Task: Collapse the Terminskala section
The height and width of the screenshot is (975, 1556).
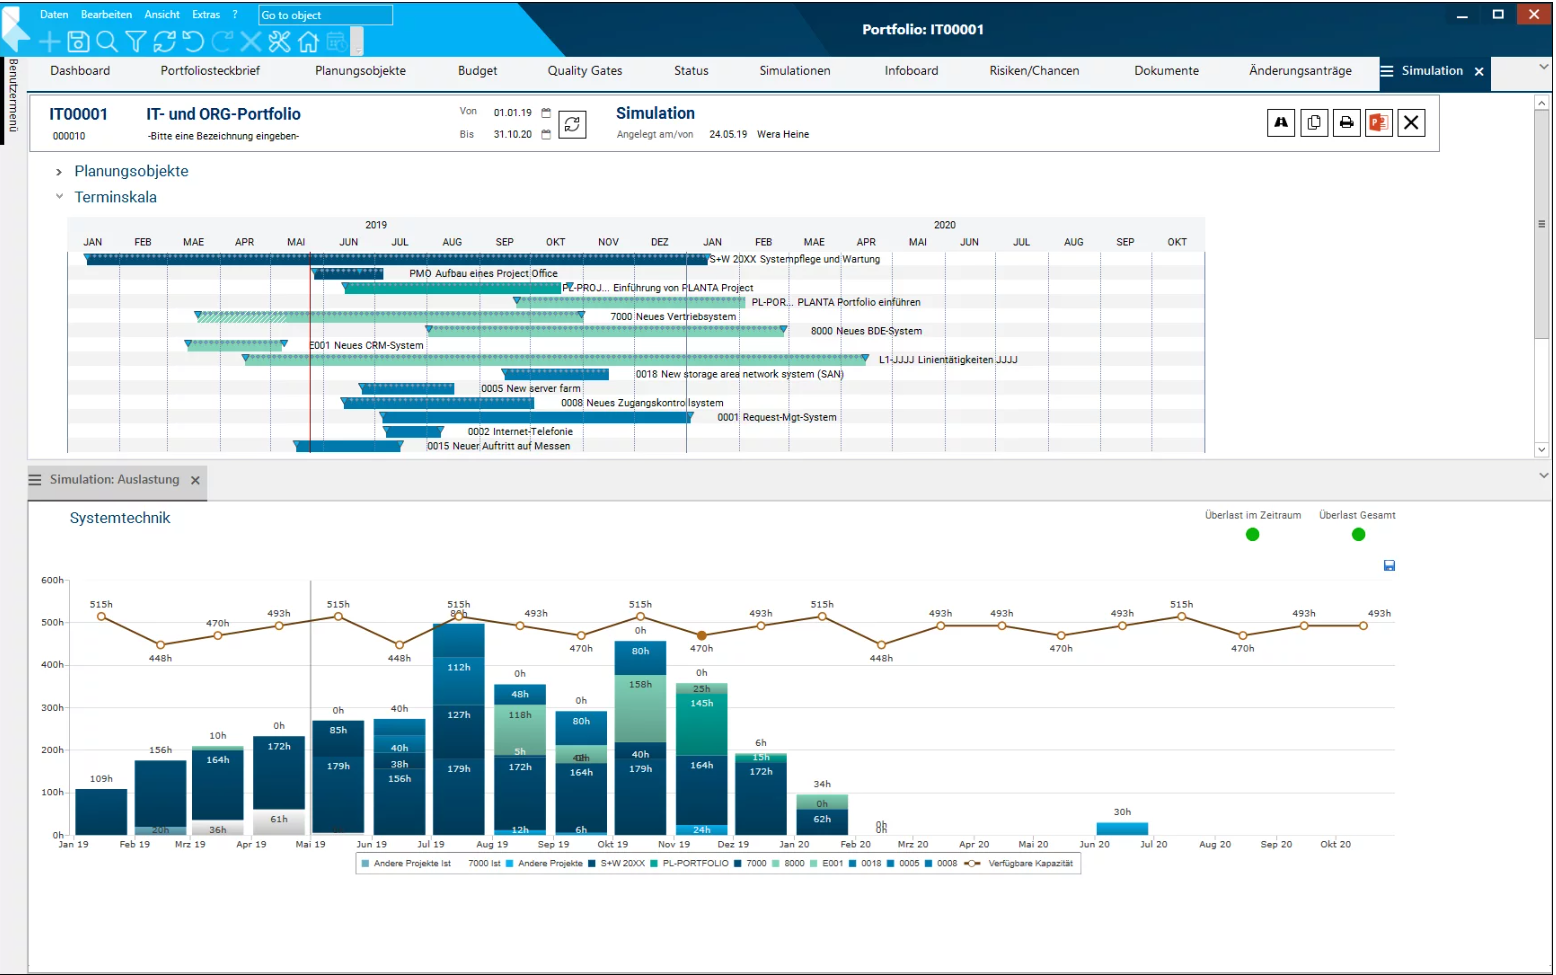Action: tap(59, 197)
